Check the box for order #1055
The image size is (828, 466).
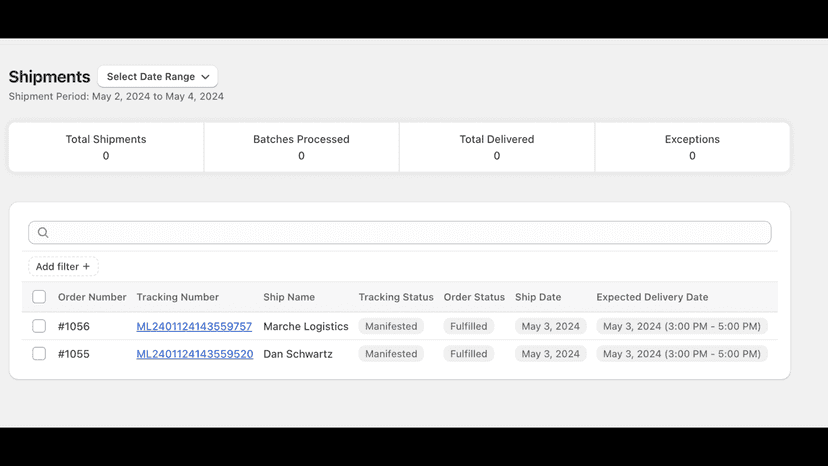pos(39,353)
